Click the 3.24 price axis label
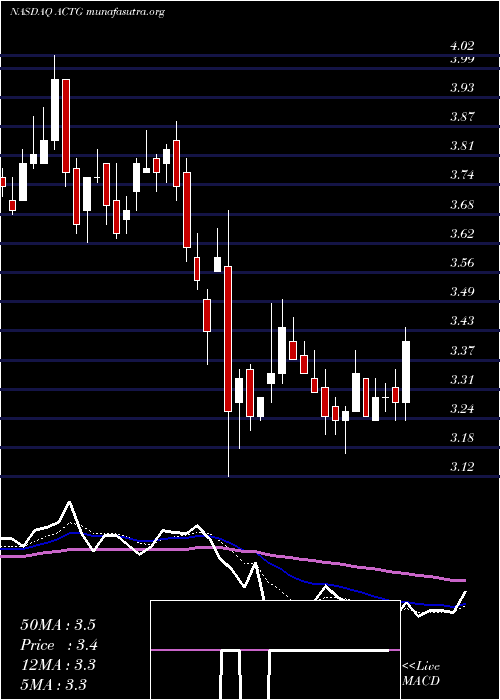Screen dimensions: 500x700 pyautogui.click(x=462, y=409)
